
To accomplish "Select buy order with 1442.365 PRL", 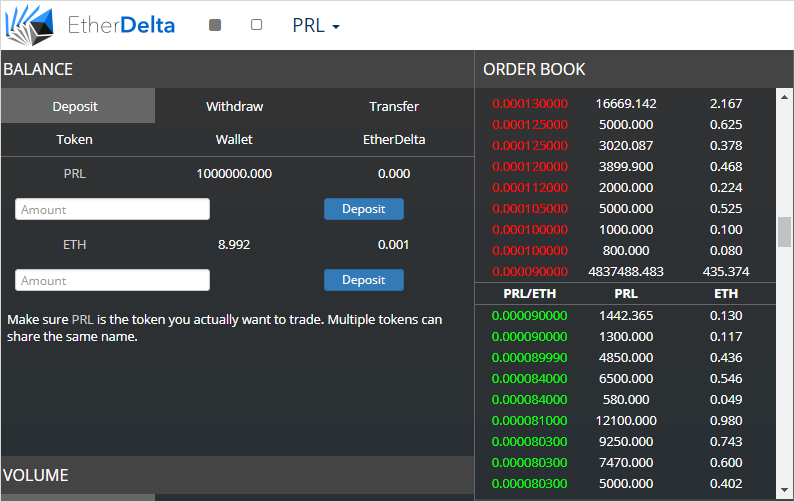I will point(625,315).
